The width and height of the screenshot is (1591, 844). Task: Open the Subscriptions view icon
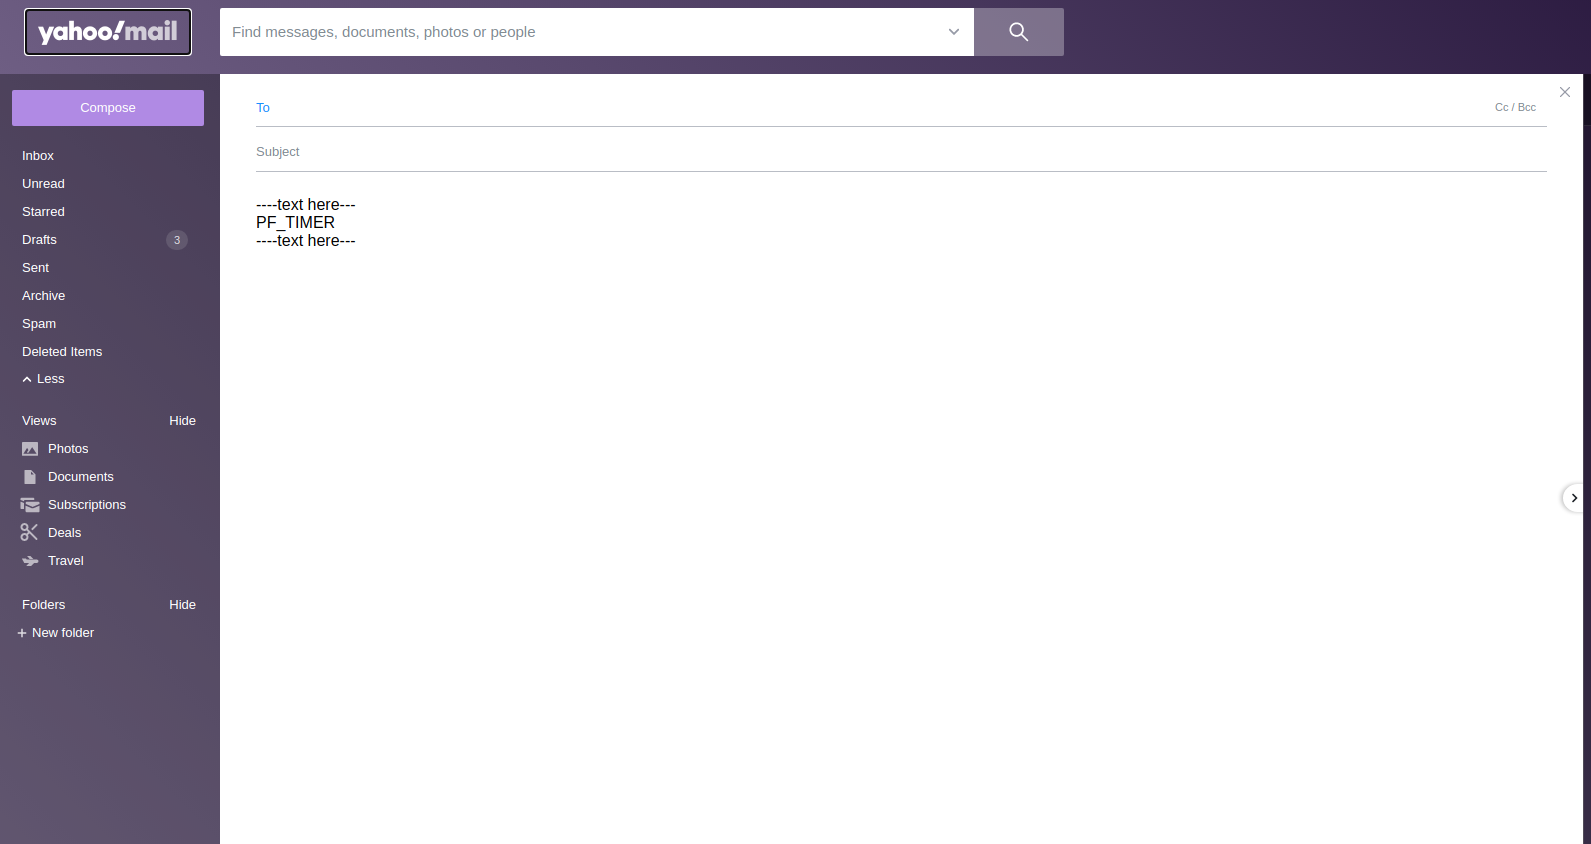30,505
